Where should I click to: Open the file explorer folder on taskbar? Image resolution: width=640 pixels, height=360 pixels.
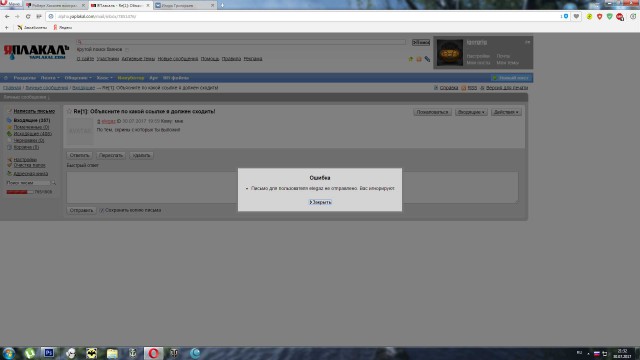coord(112,353)
